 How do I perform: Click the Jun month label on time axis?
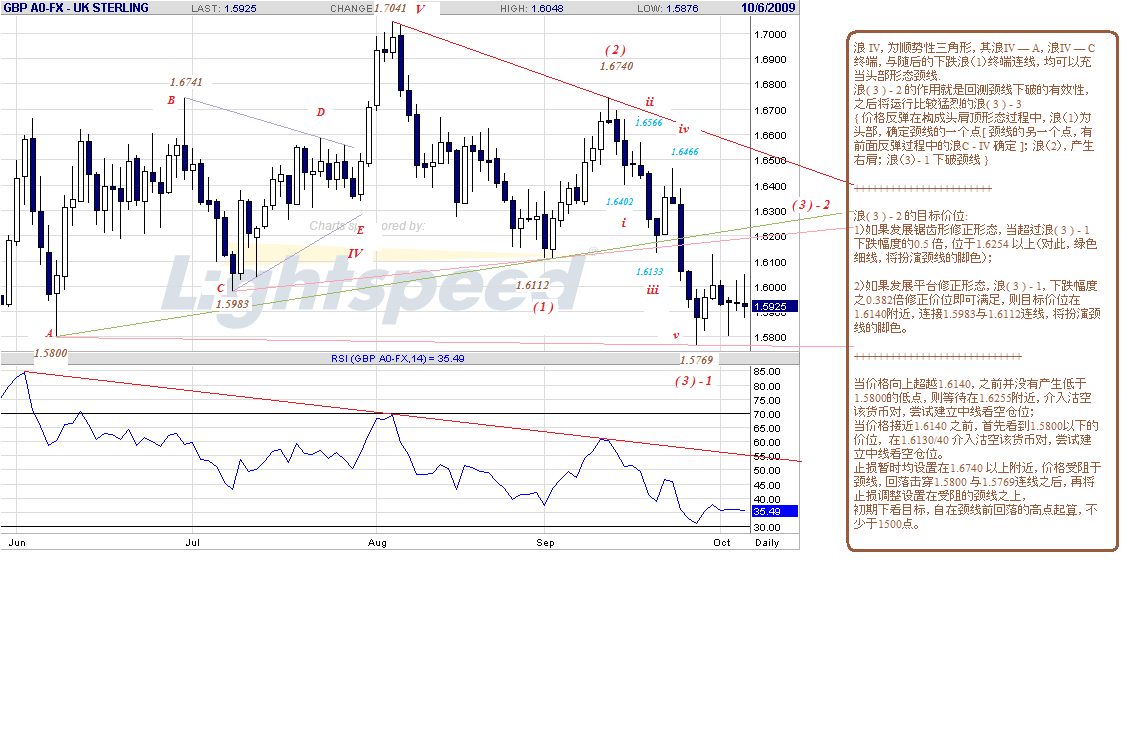(17, 543)
